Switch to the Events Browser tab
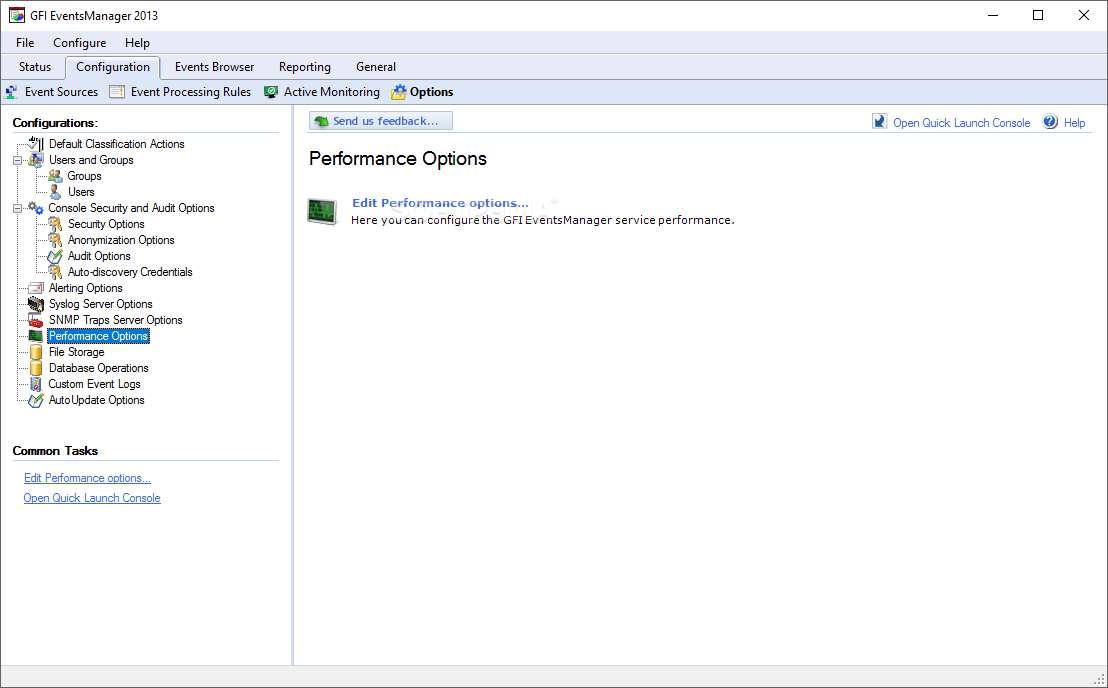The height and width of the screenshot is (688, 1108). pyautogui.click(x=214, y=67)
